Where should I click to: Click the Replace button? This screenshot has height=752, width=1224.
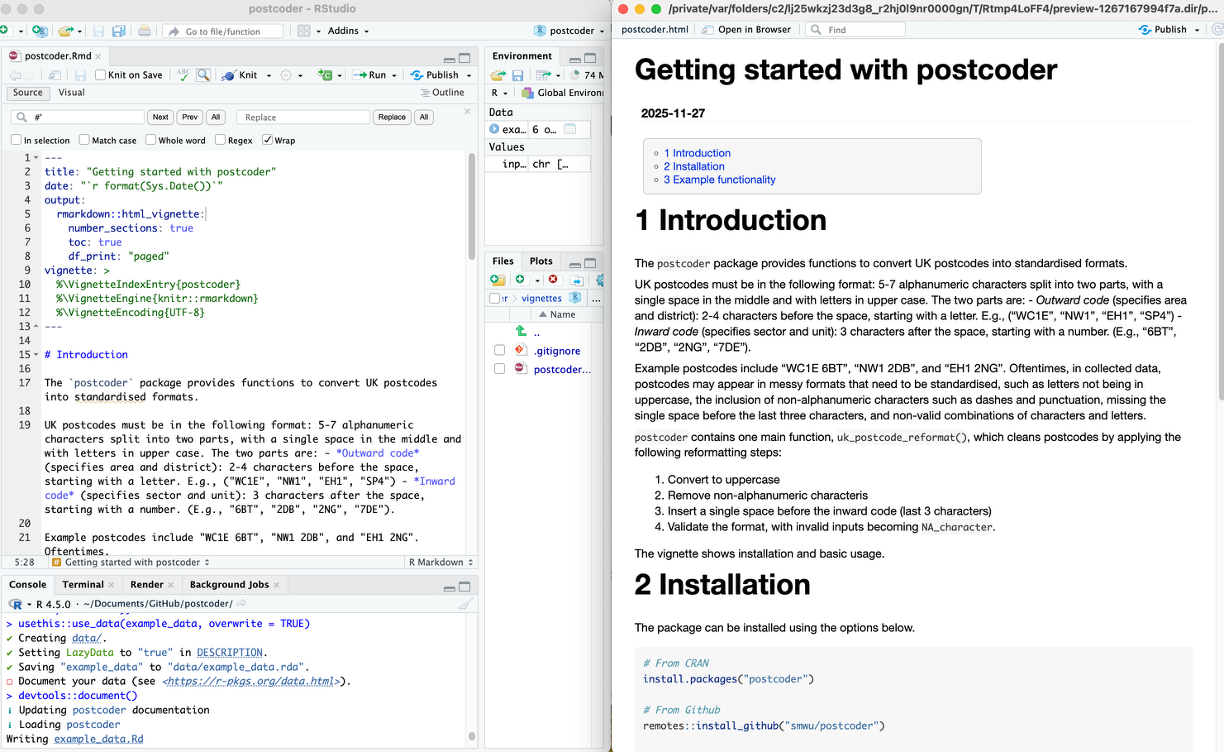pyautogui.click(x=392, y=117)
